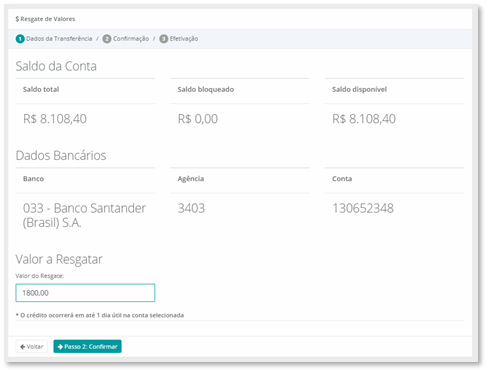The image size is (488, 372).
Task: Select Dados da Transferência step label
Action: 59,39
